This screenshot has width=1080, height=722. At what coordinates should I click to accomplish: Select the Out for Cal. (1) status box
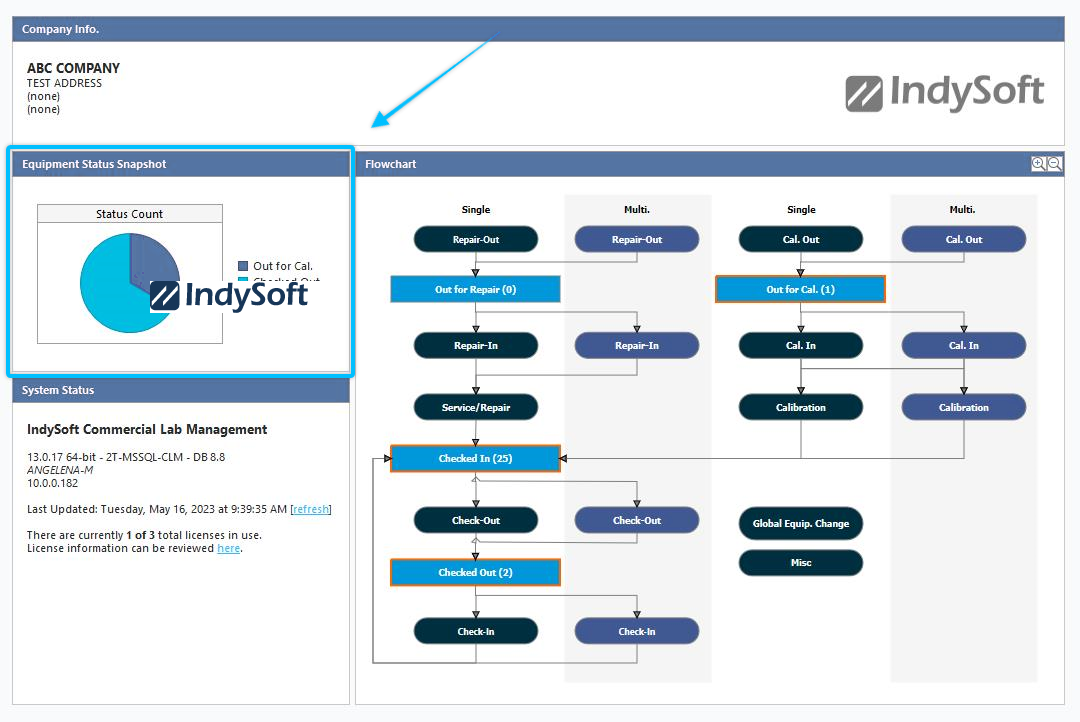[x=800, y=289]
